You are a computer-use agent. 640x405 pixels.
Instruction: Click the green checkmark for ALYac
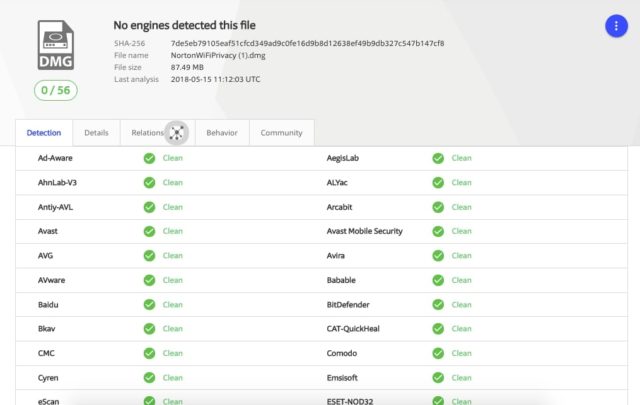[x=438, y=182]
